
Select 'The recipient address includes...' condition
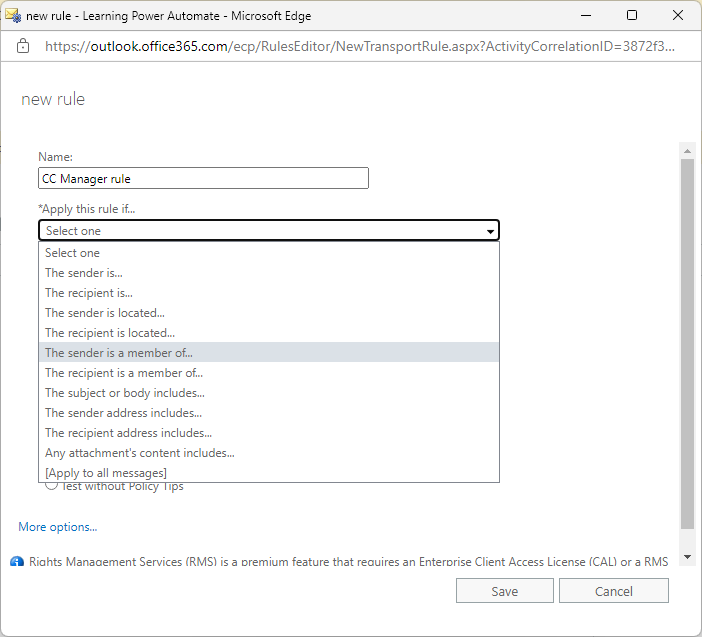128,433
